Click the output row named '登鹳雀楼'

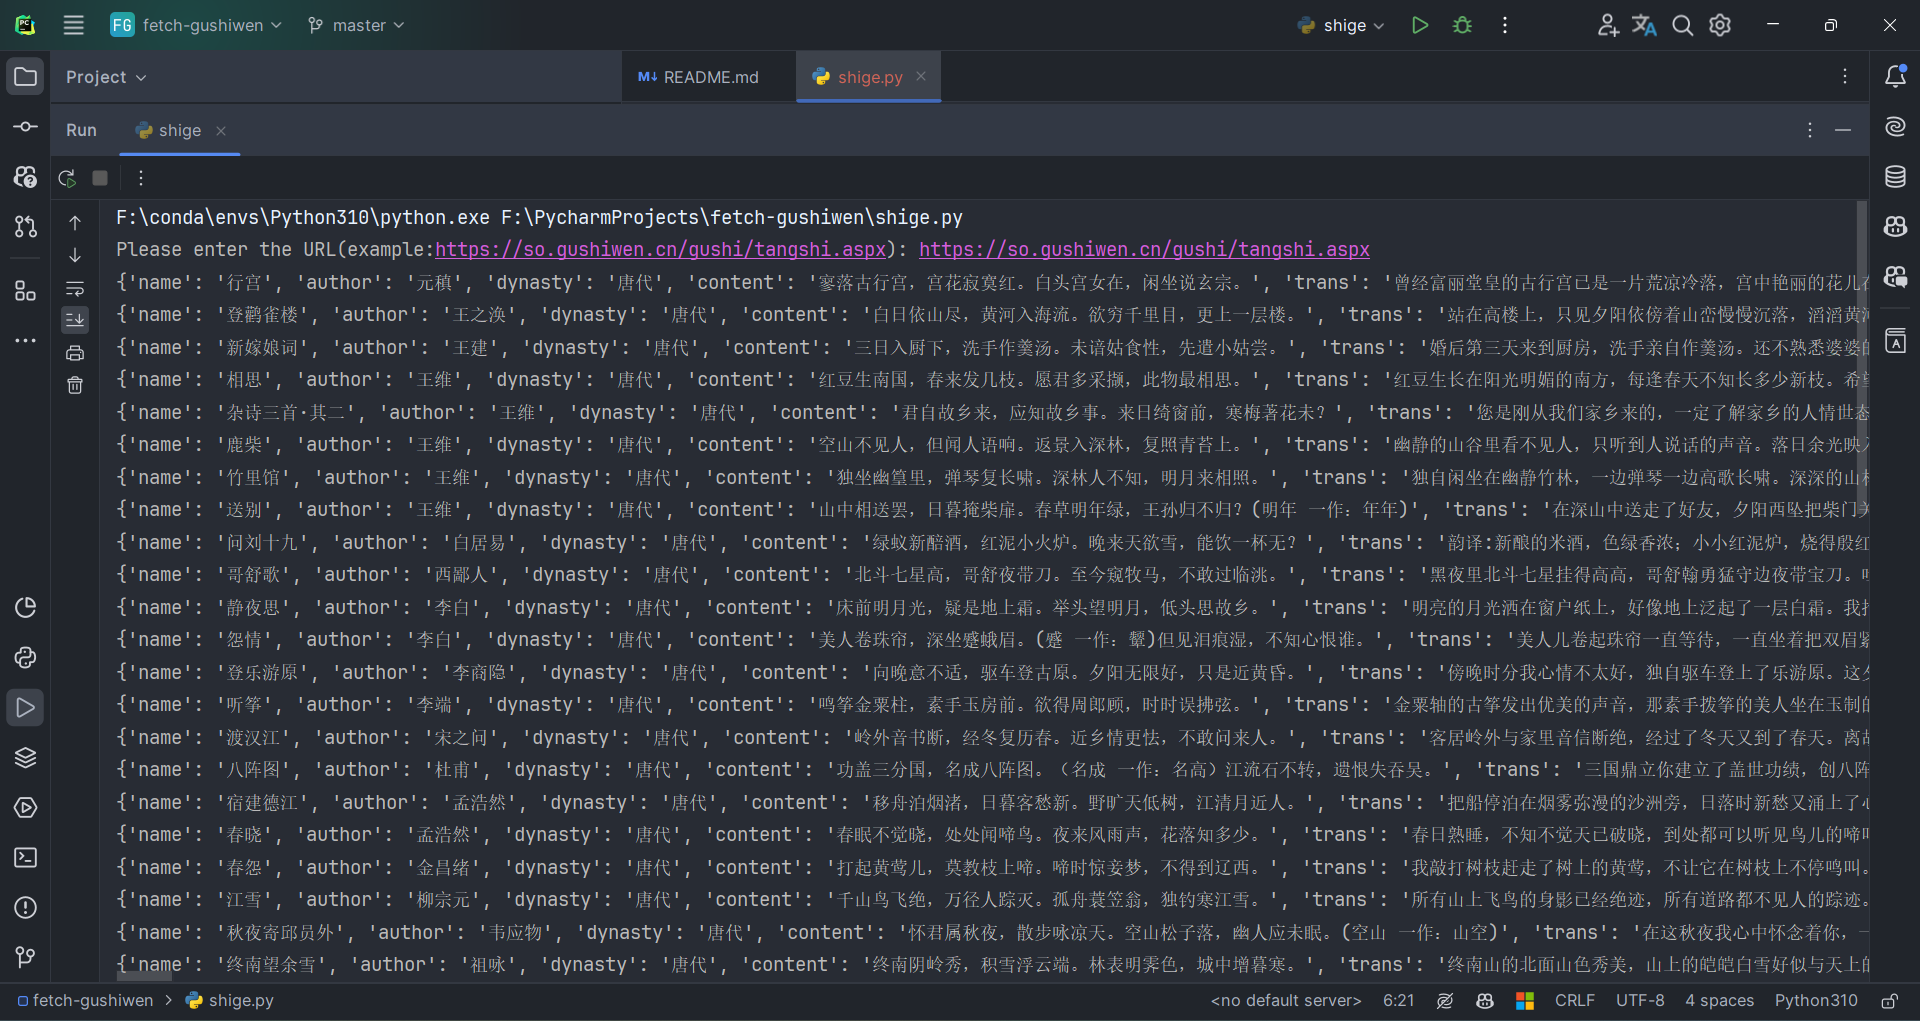pos(992,314)
